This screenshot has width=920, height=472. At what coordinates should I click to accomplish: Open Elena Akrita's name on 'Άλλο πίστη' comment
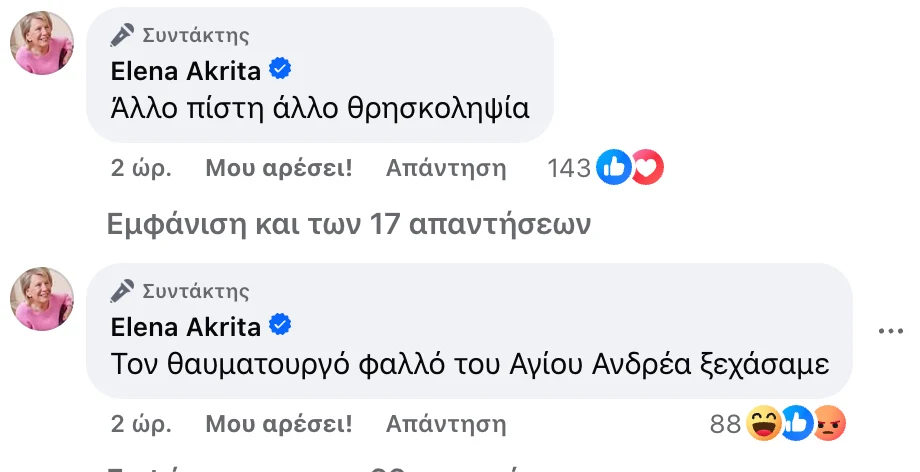(186, 70)
